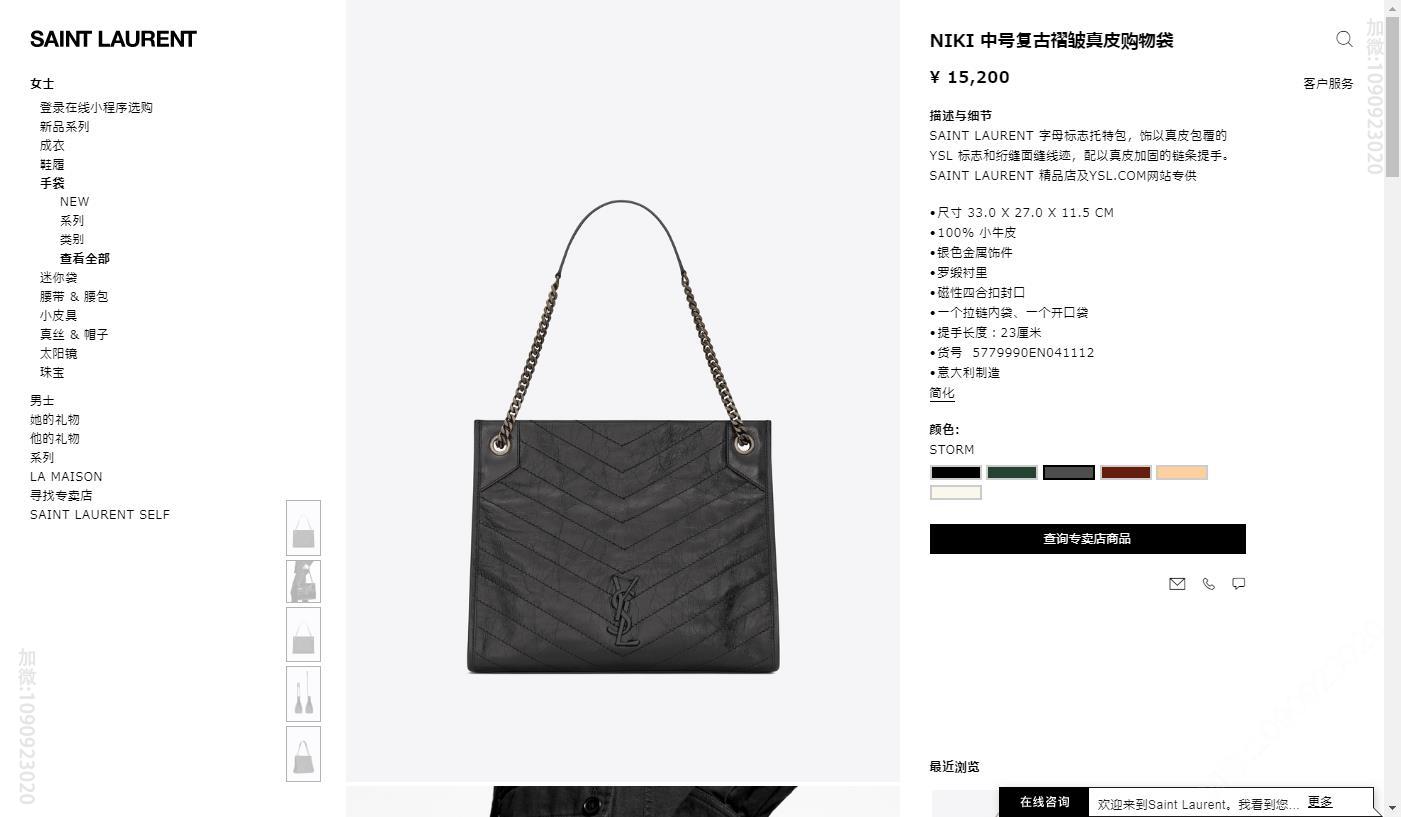
Task: Open the 类别 submenu under 手袋
Action: point(72,239)
